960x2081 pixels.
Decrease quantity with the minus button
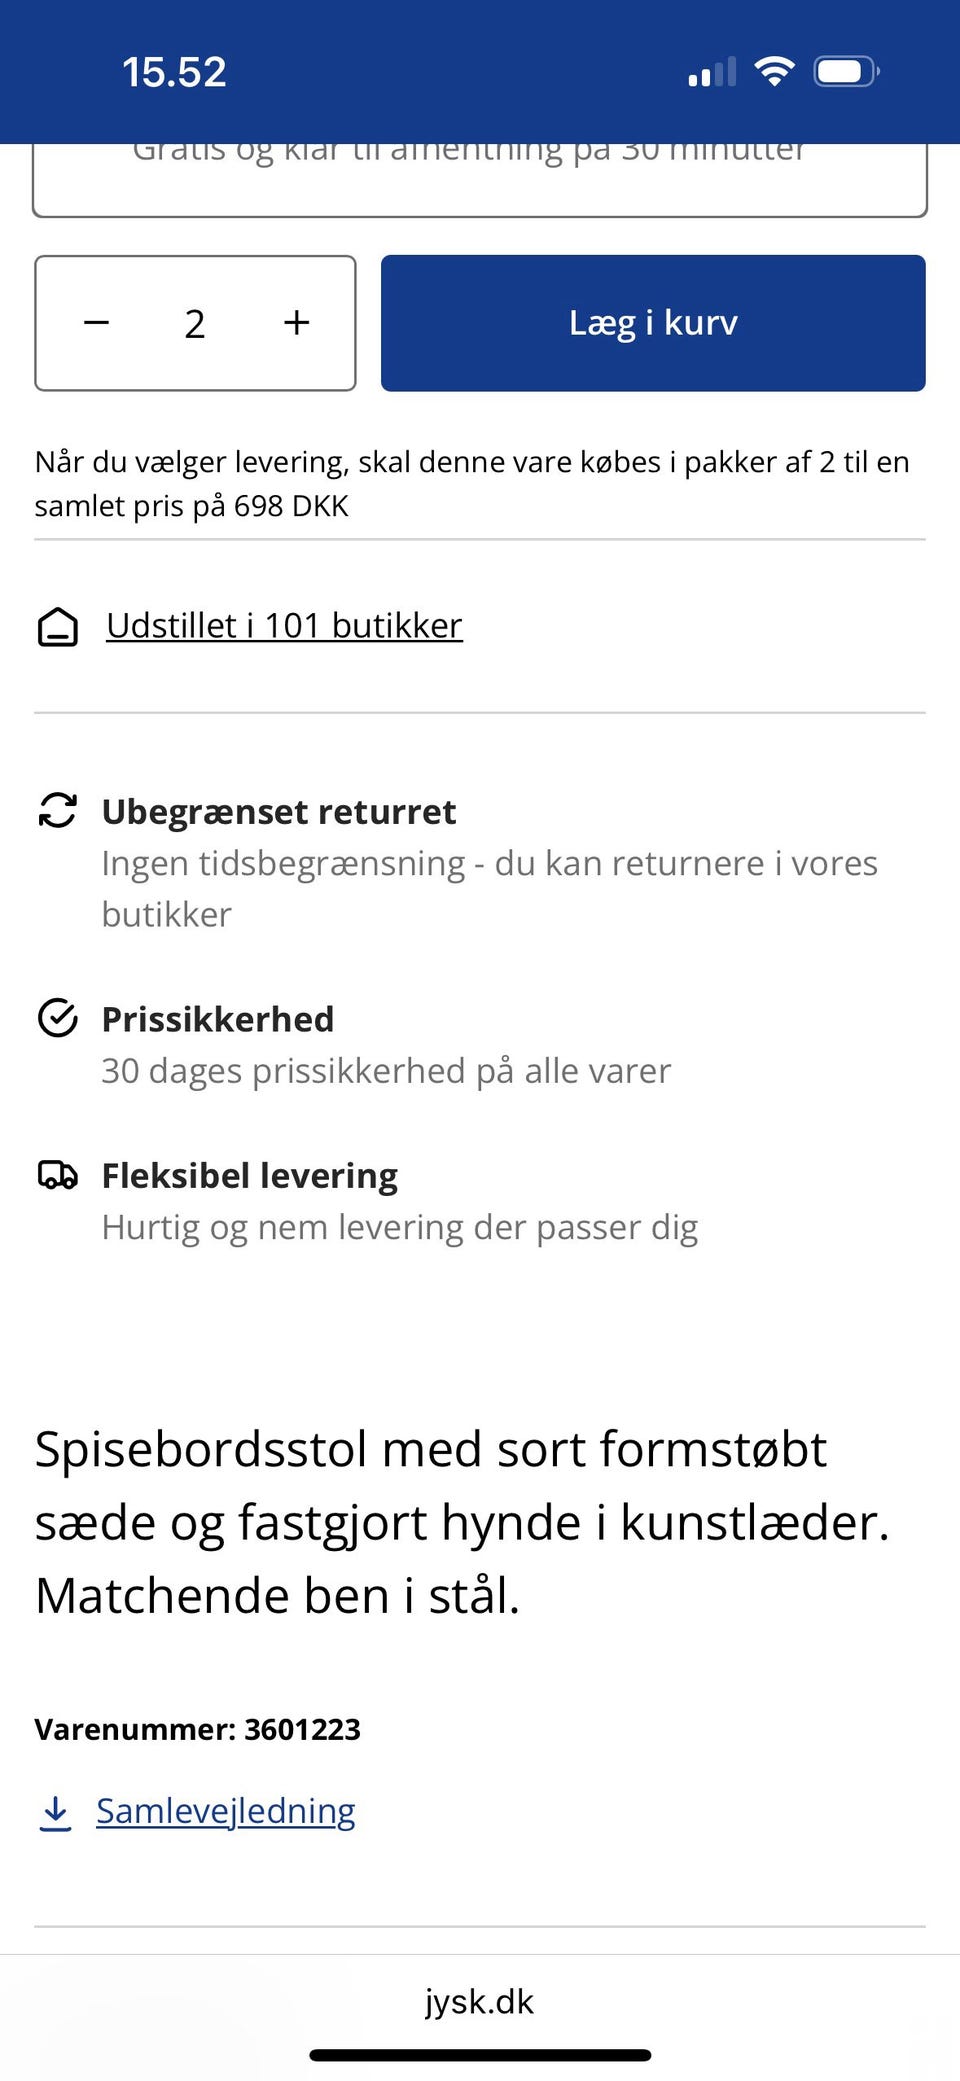point(96,322)
